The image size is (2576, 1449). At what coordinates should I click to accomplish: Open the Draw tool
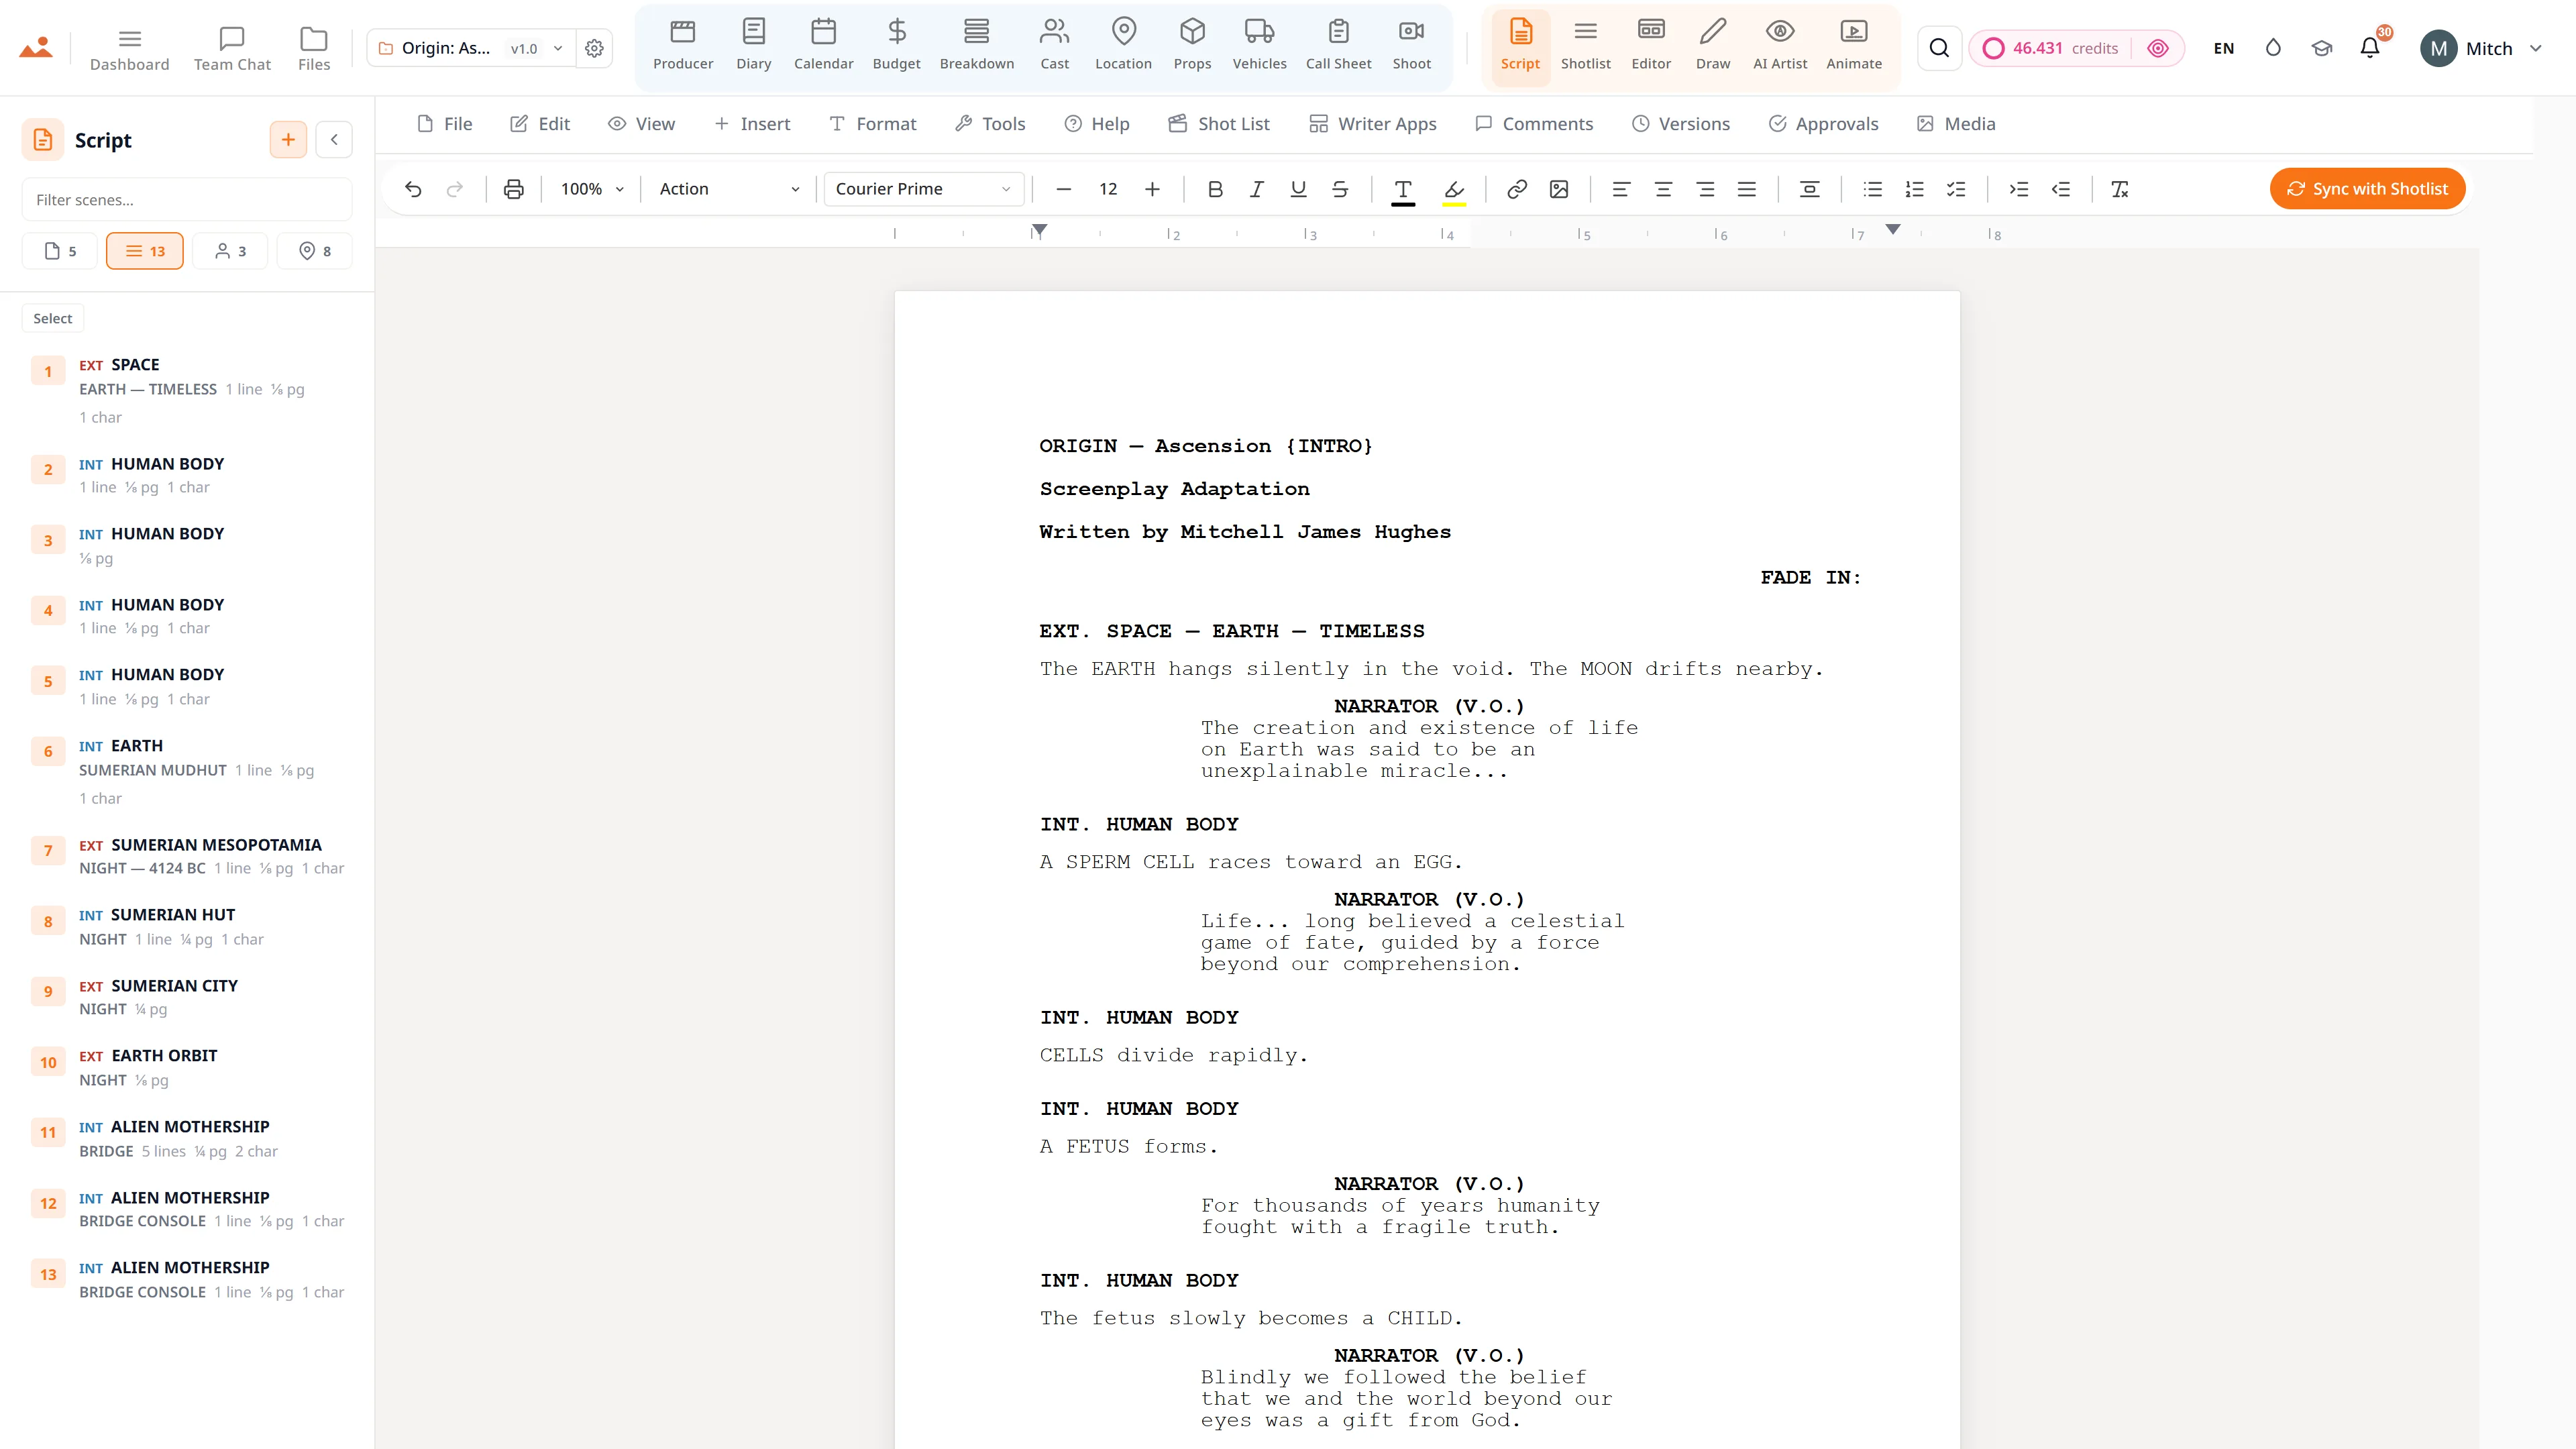(1713, 47)
